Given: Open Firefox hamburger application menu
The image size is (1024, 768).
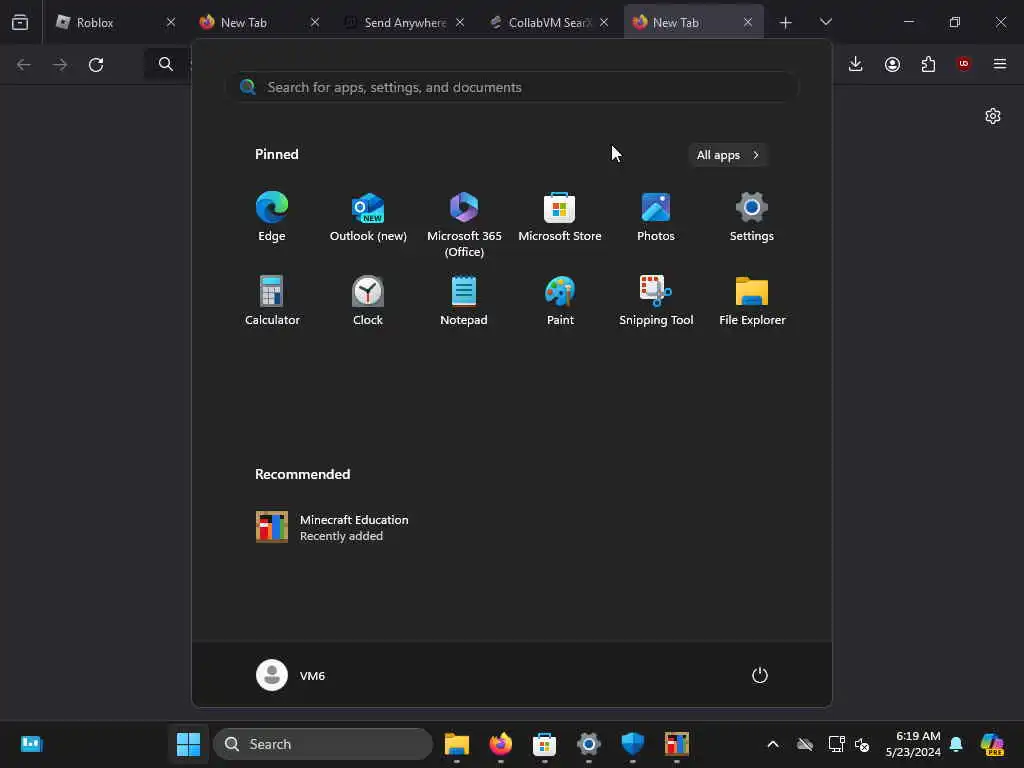Looking at the screenshot, I should (x=1000, y=64).
